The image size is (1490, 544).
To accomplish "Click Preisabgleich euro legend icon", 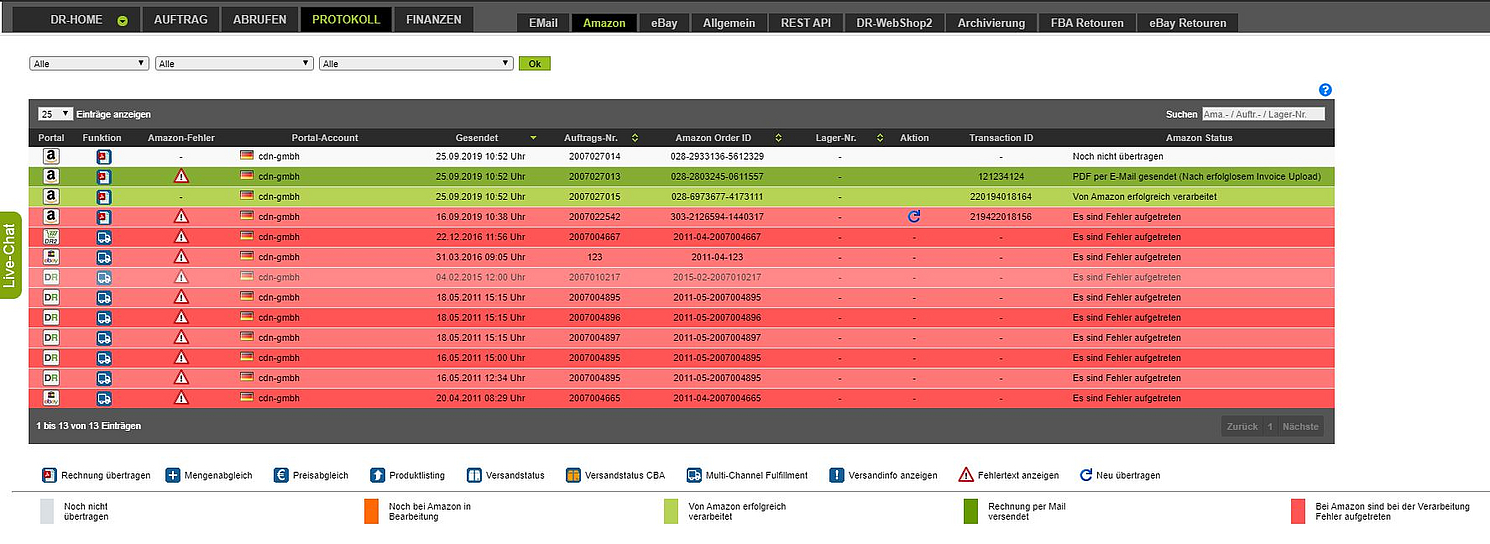I will tap(281, 475).
